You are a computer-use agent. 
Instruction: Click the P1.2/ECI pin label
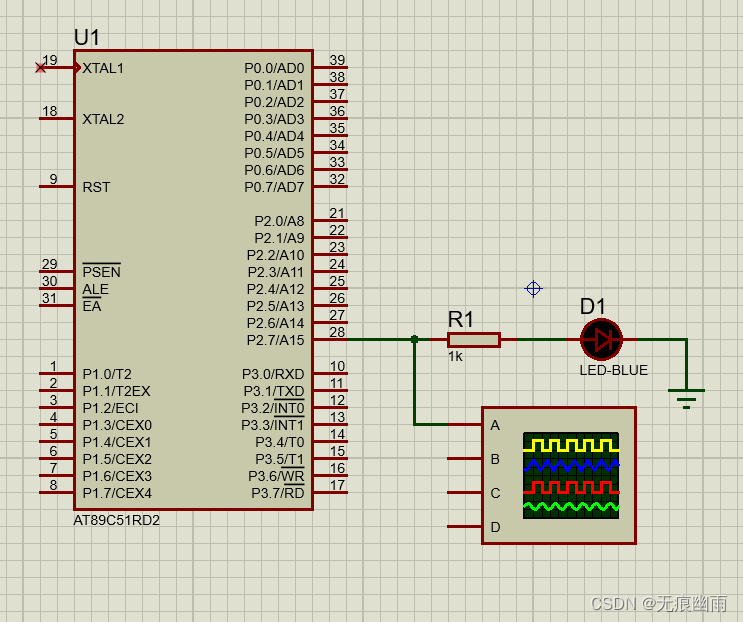click(111, 408)
